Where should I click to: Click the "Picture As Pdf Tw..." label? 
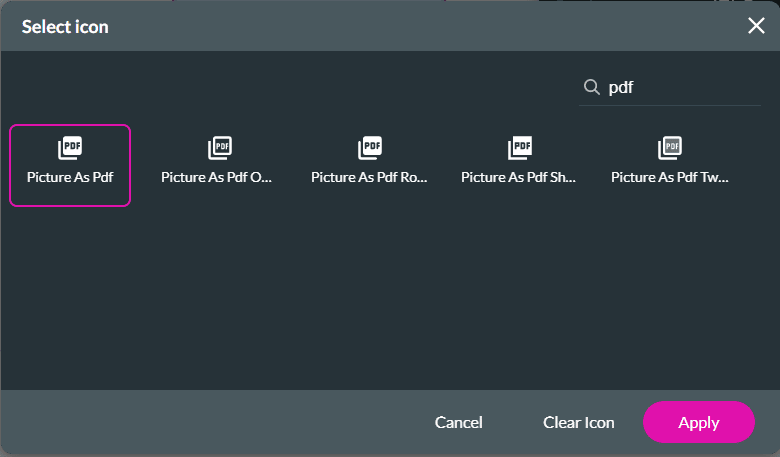click(x=670, y=177)
